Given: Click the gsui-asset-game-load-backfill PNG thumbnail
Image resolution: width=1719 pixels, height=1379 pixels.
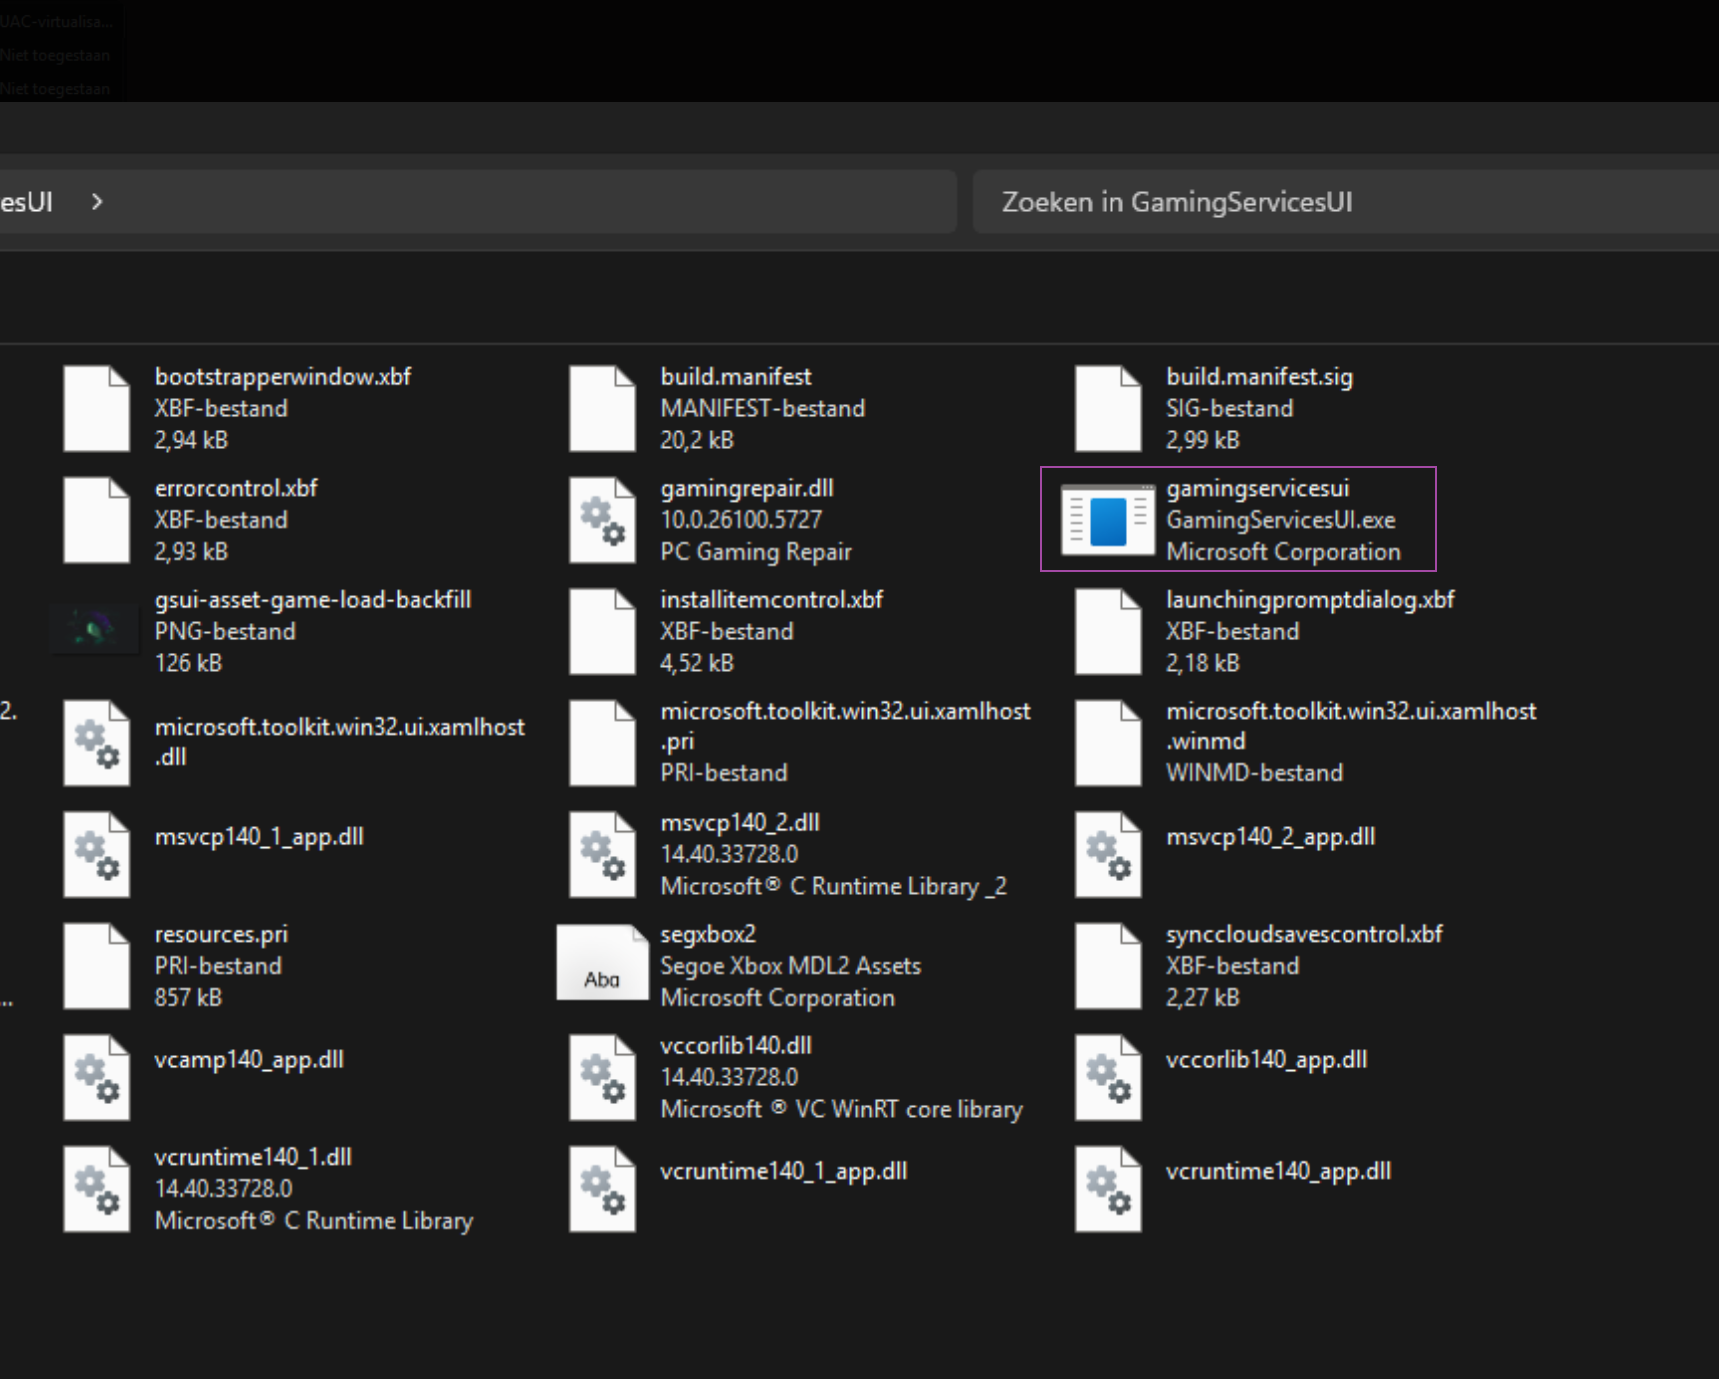Looking at the screenshot, I should [95, 630].
